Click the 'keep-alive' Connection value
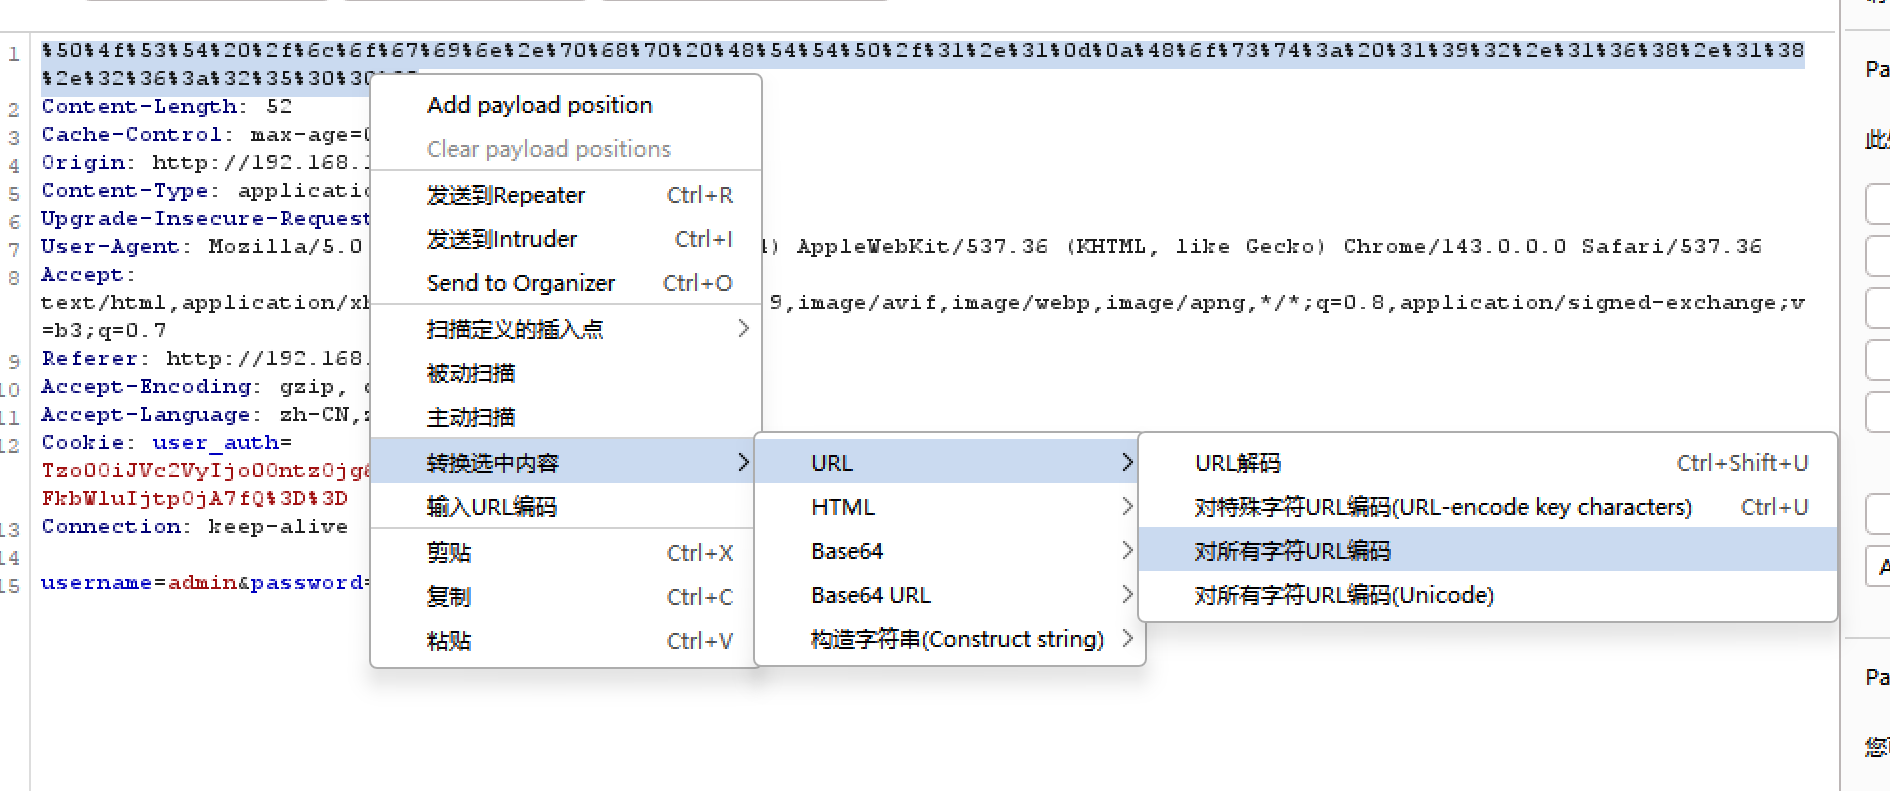Screen dimensions: 1890x791 [x=278, y=526]
